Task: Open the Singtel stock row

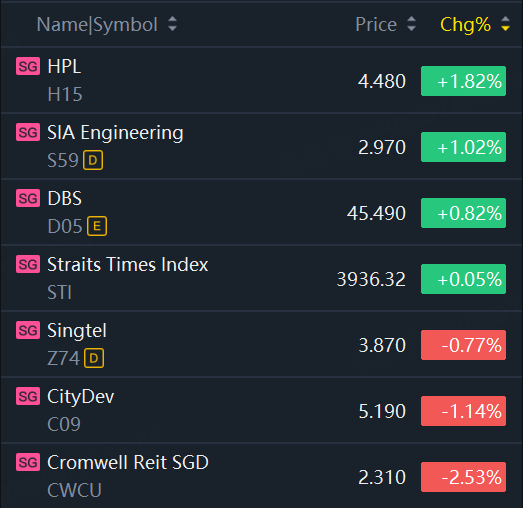Action: click(x=262, y=345)
